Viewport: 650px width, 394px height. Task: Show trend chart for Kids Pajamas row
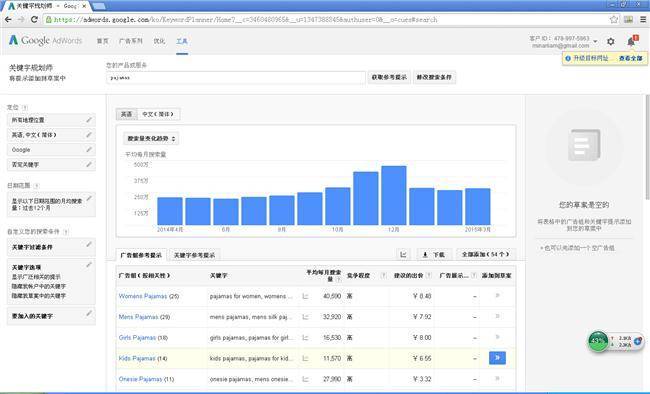pyautogui.click(x=306, y=358)
